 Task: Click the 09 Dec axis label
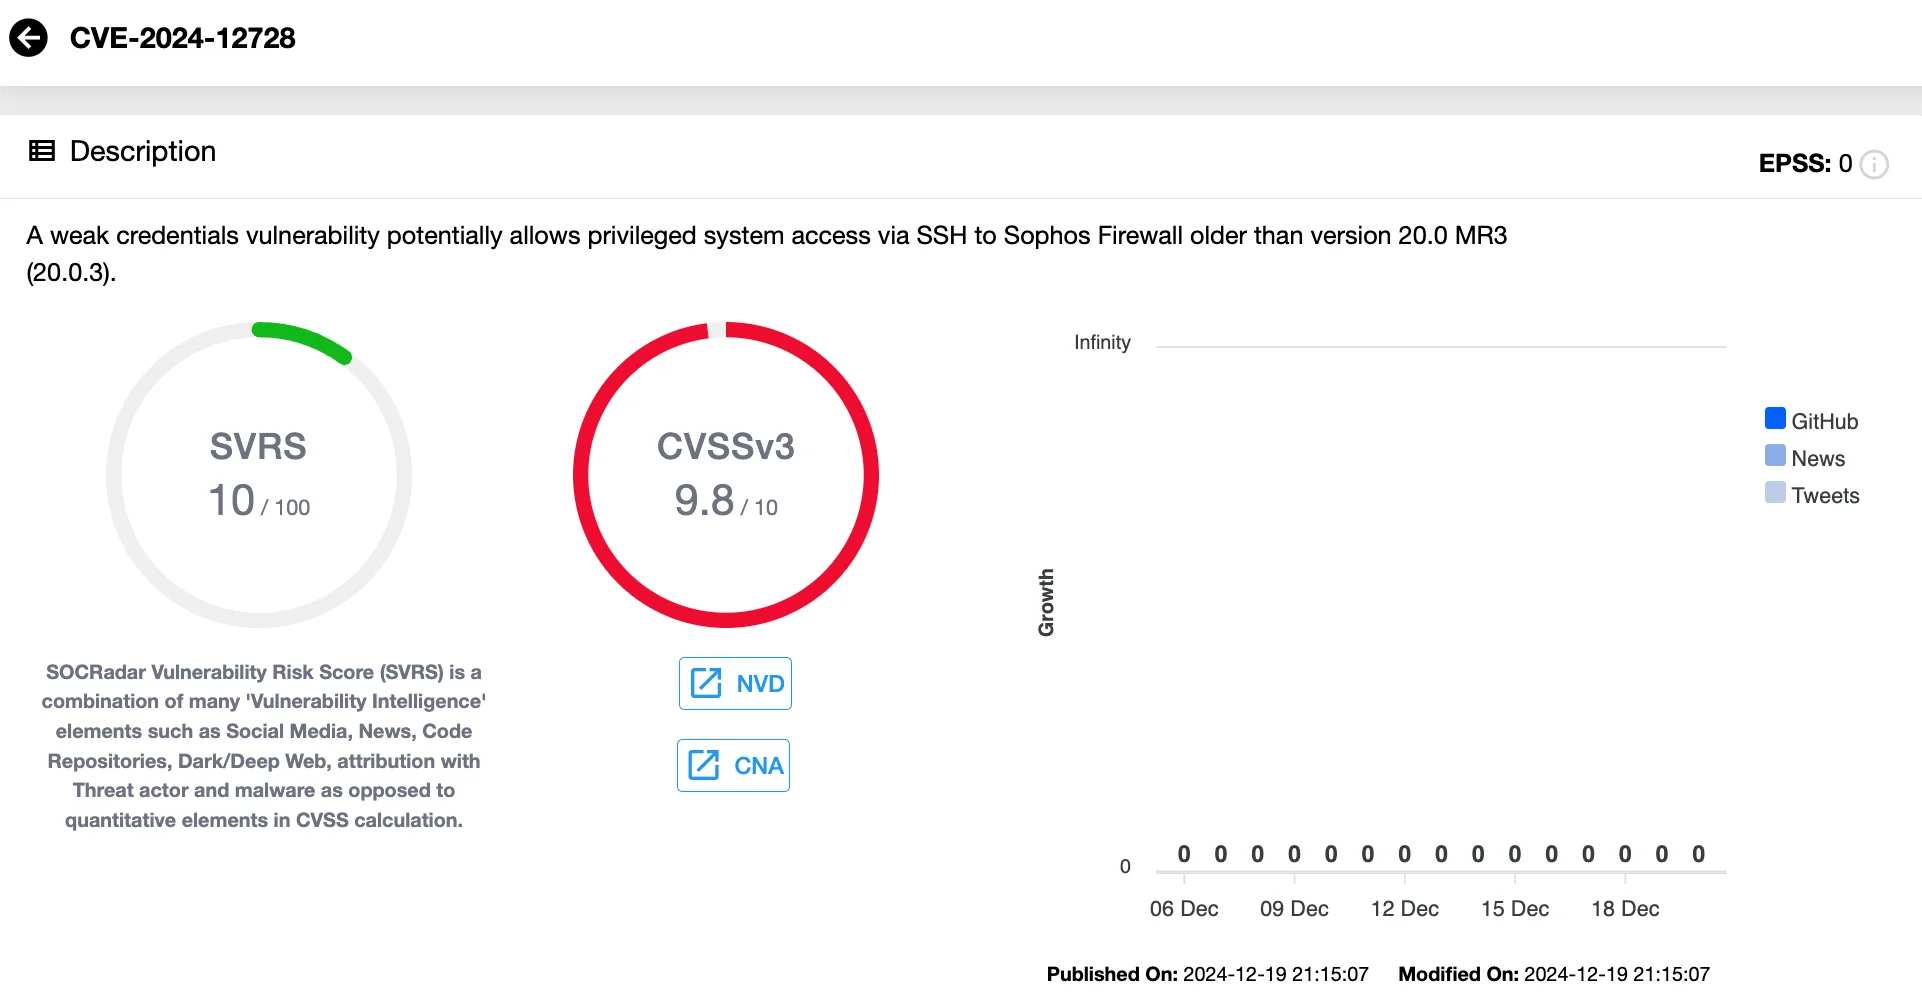click(1294, 909)
